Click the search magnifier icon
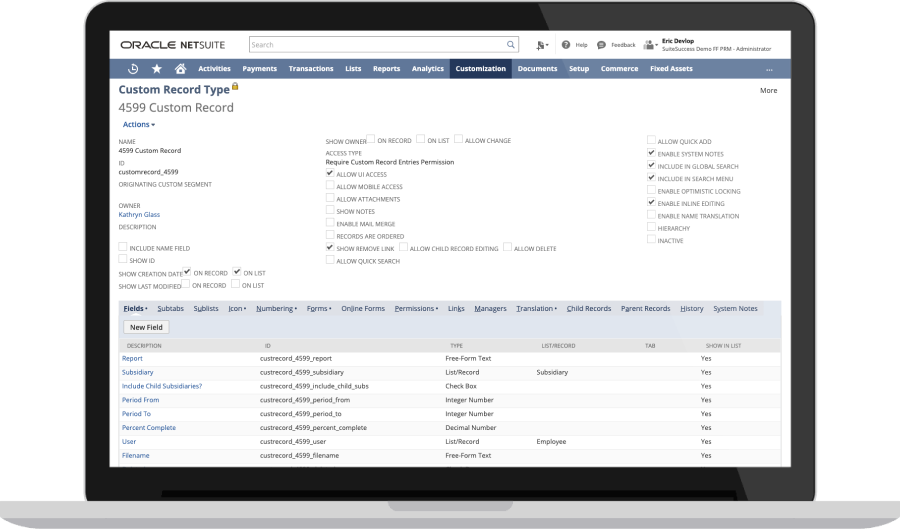The image size is (900, 529). (x=511, y=45)
